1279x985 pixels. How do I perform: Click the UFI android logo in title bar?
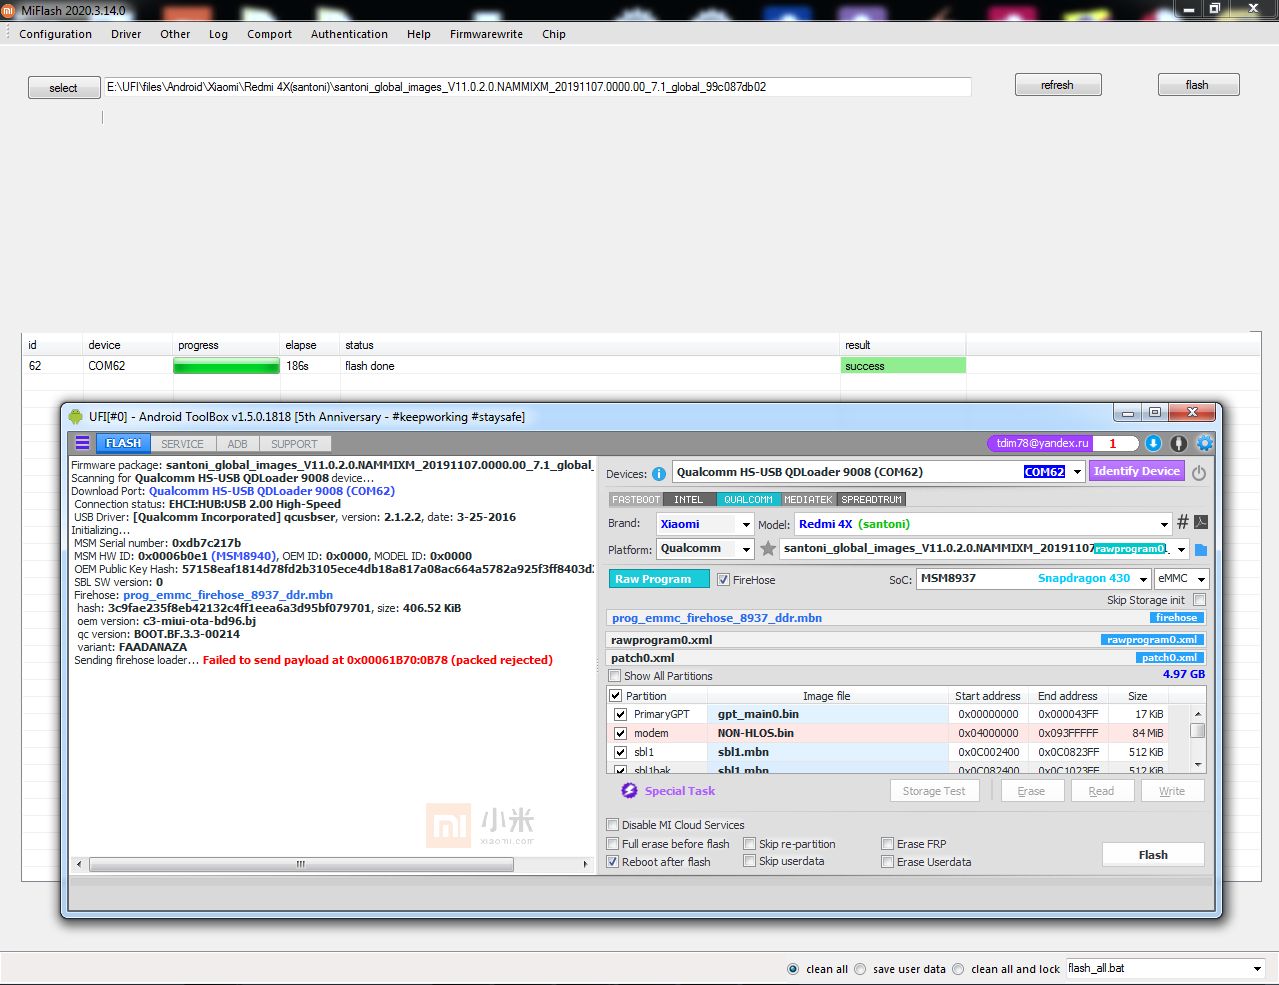pyautogui.click(x=75, y=416)
